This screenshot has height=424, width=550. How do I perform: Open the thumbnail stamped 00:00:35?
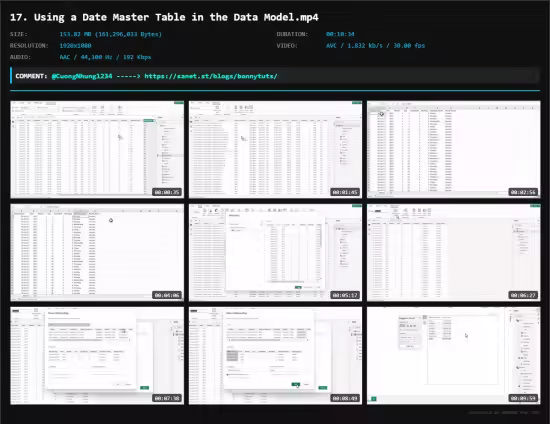(97, 149)
